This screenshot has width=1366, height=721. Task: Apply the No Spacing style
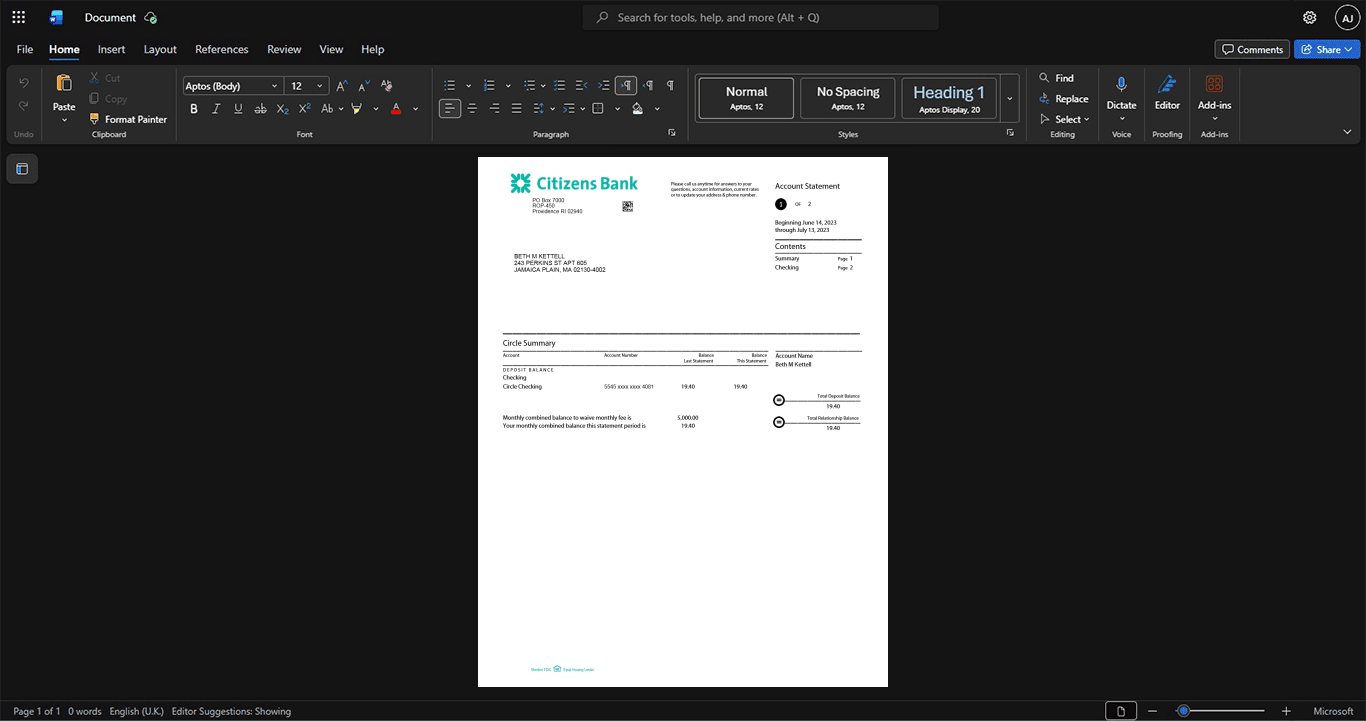click(x=848, y=99)
